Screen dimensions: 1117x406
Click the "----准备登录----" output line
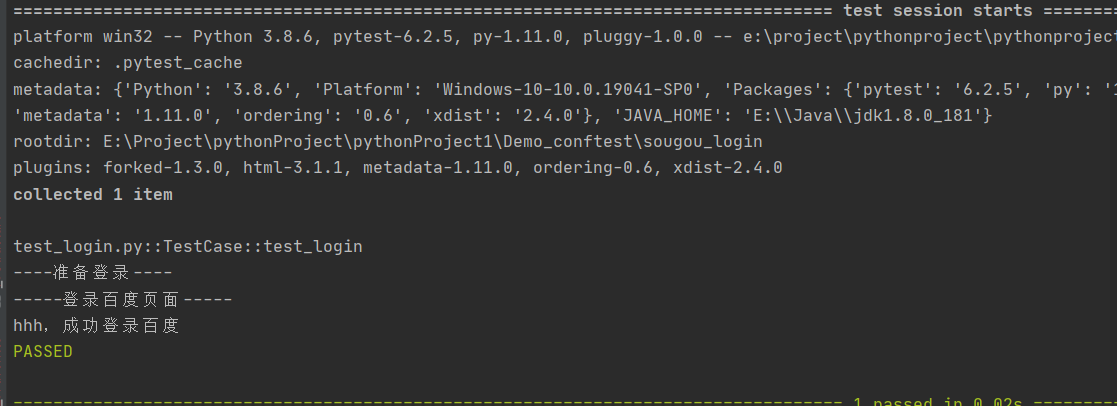pos(92,273)
